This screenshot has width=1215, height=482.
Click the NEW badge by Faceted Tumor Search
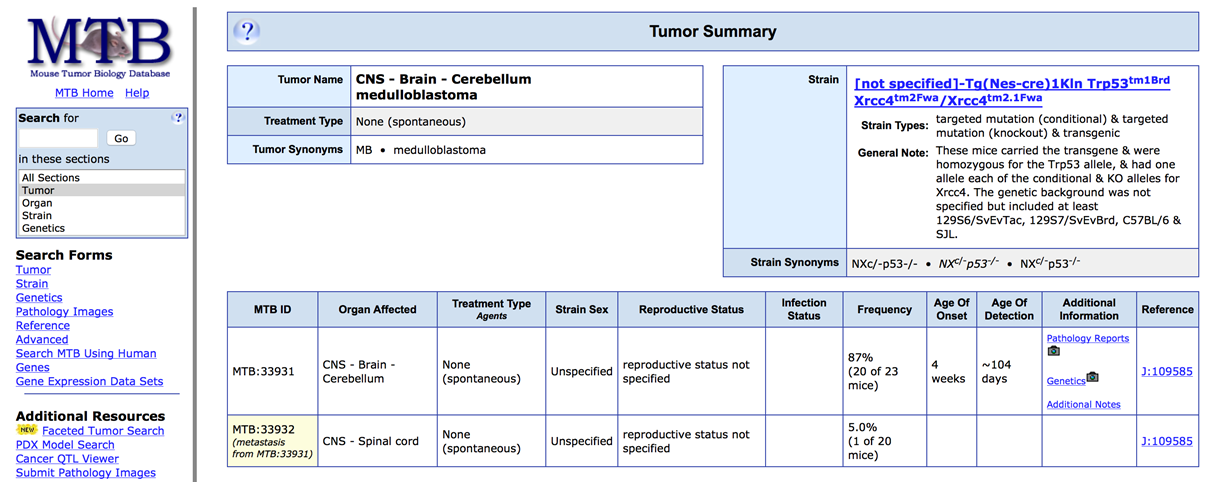tap(27, 430)
